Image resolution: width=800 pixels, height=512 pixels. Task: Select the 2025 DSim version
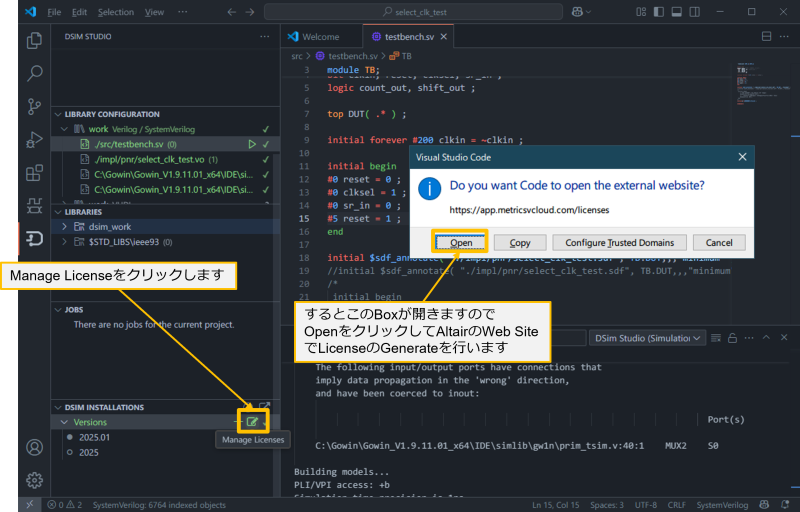[89, 452]
